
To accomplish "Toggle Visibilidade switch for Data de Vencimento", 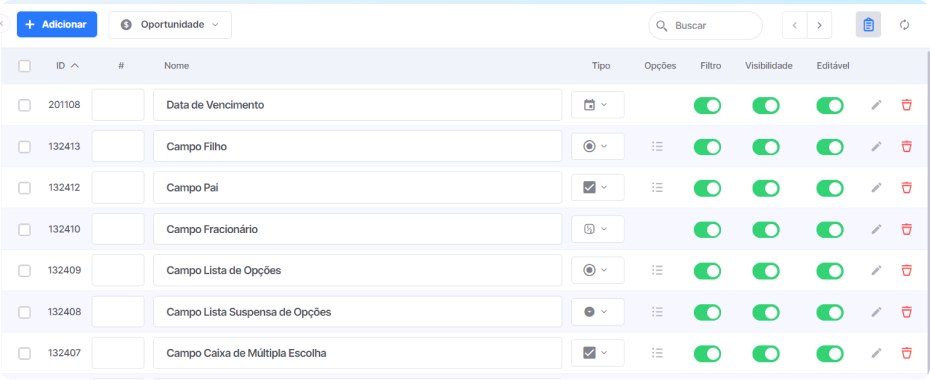I will click(766, 106).
